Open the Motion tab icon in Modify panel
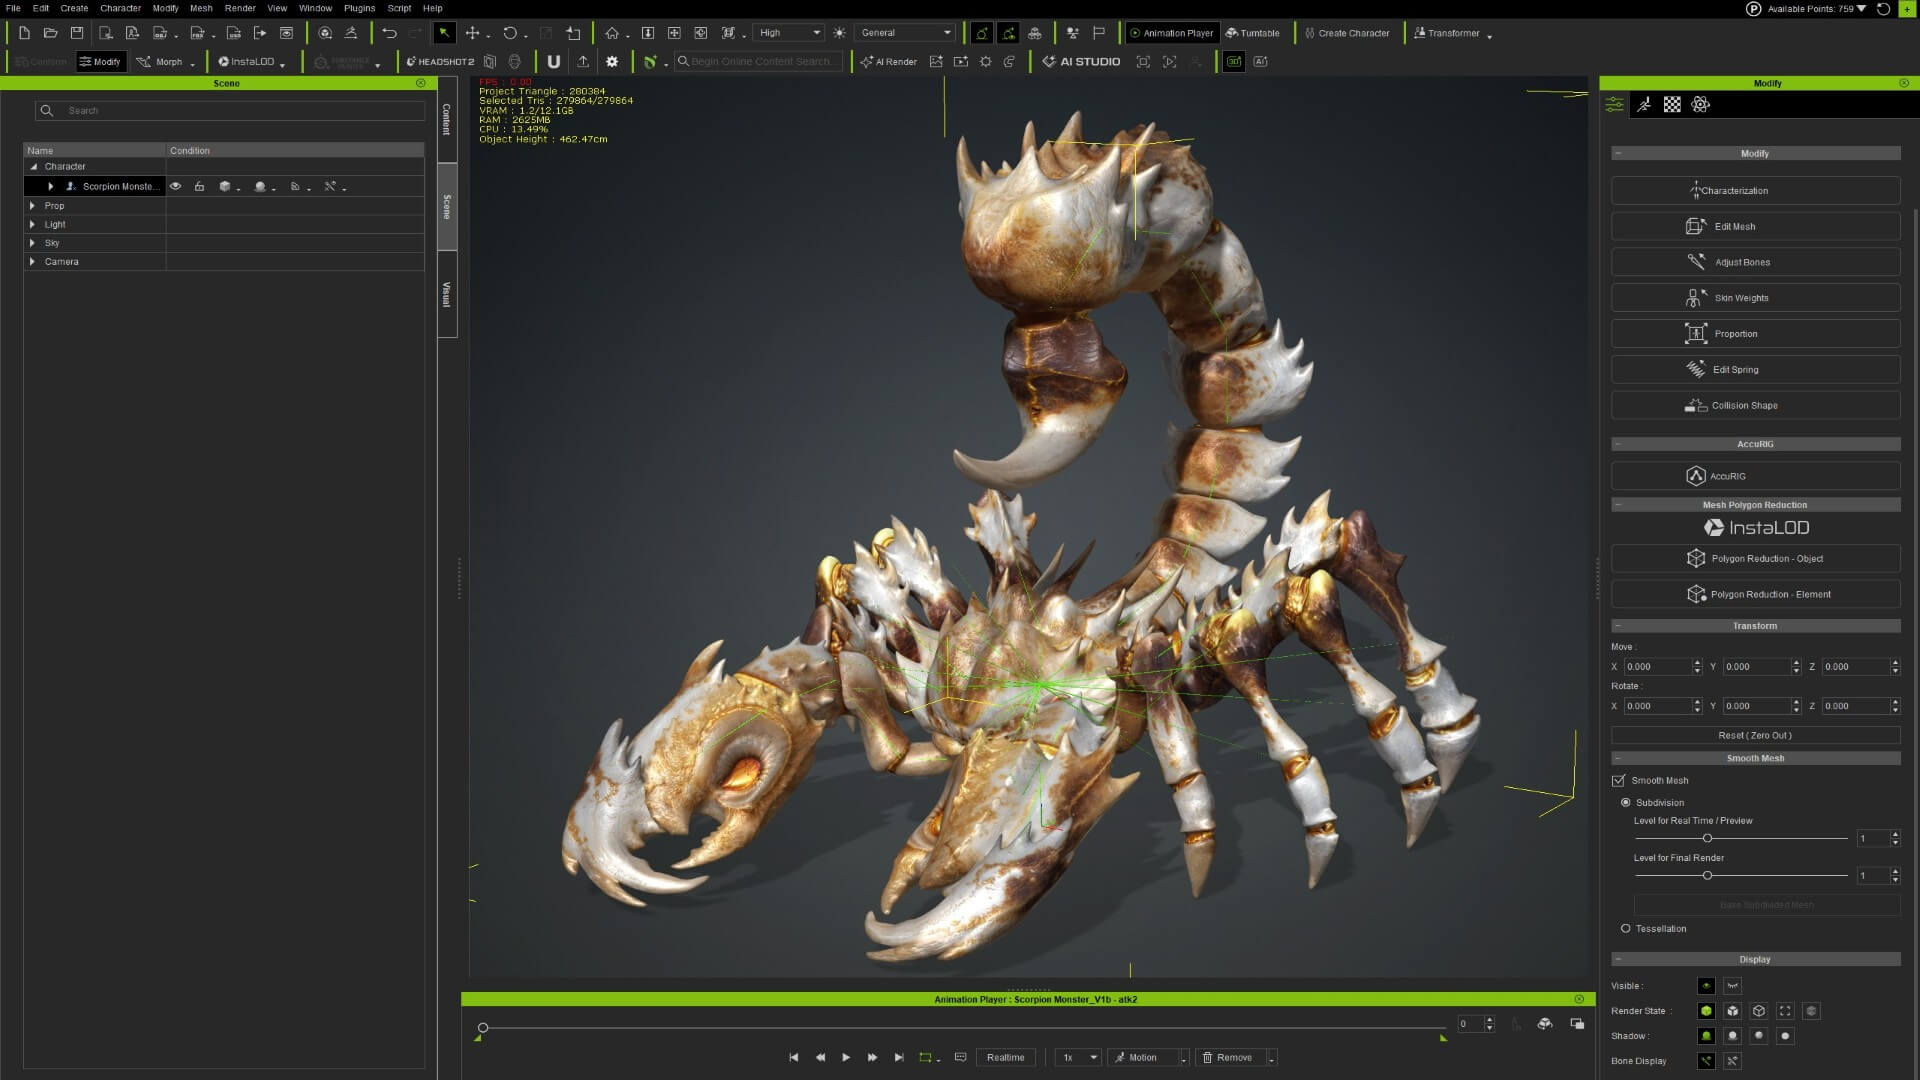 click(1643, 104)
